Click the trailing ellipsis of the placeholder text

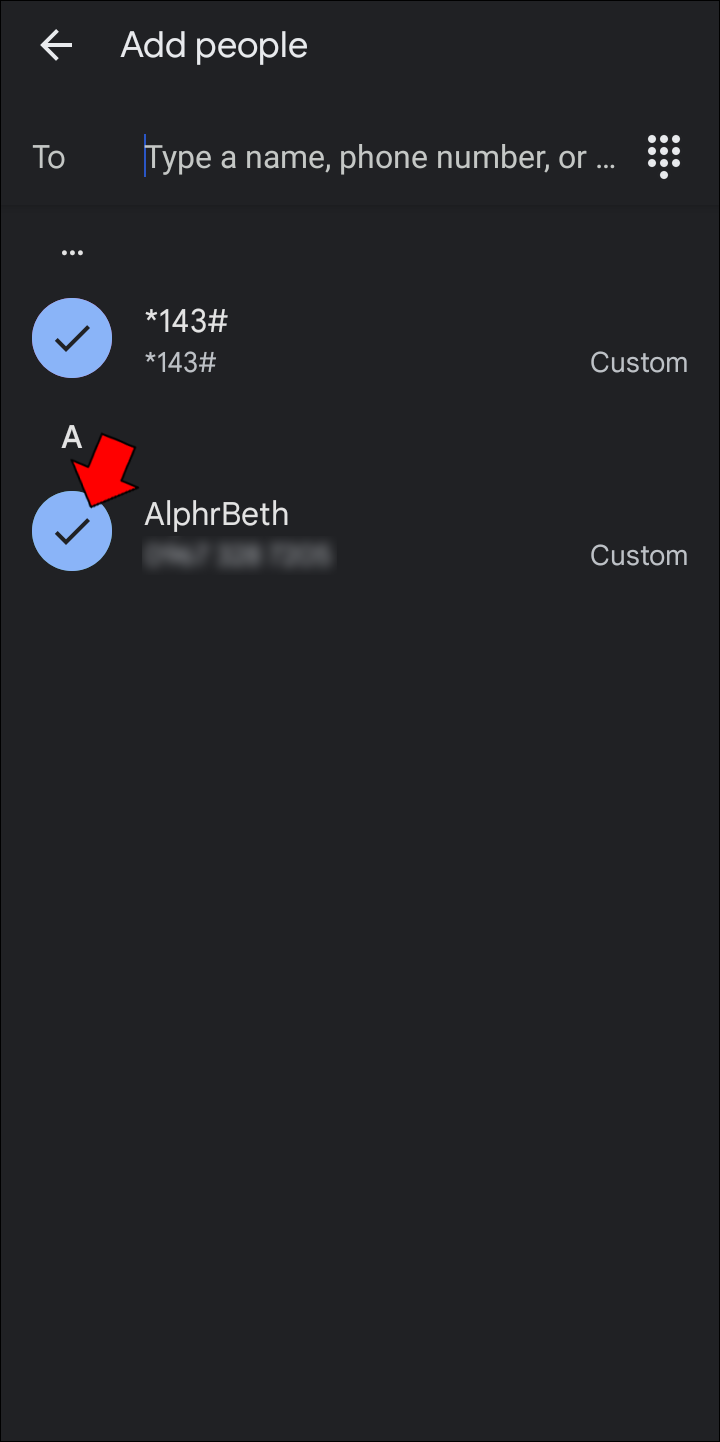(605, 159)
